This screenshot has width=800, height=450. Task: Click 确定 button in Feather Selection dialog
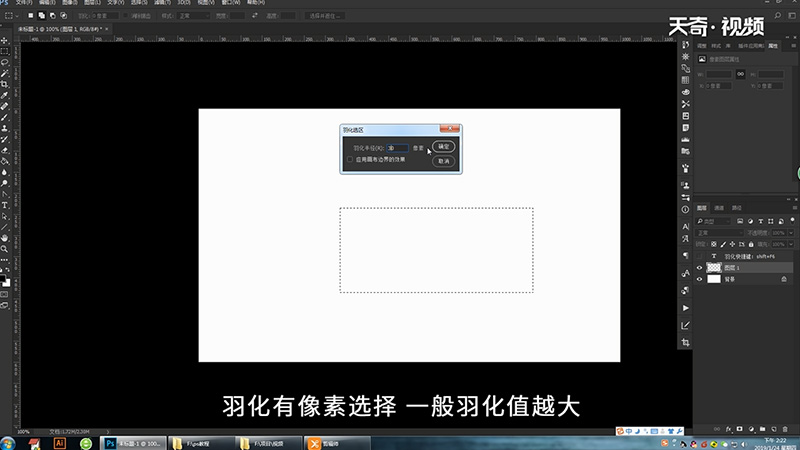tap(443, 146)
